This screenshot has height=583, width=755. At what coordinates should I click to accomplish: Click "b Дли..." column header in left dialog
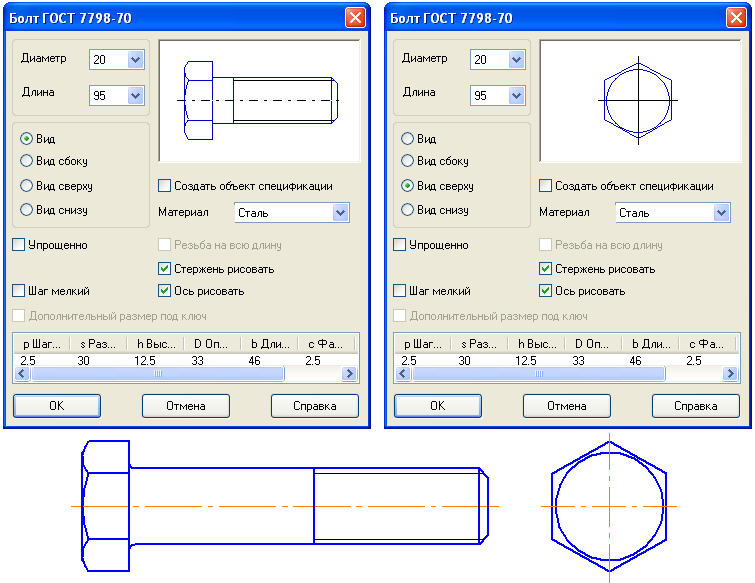tap(269, 344)
